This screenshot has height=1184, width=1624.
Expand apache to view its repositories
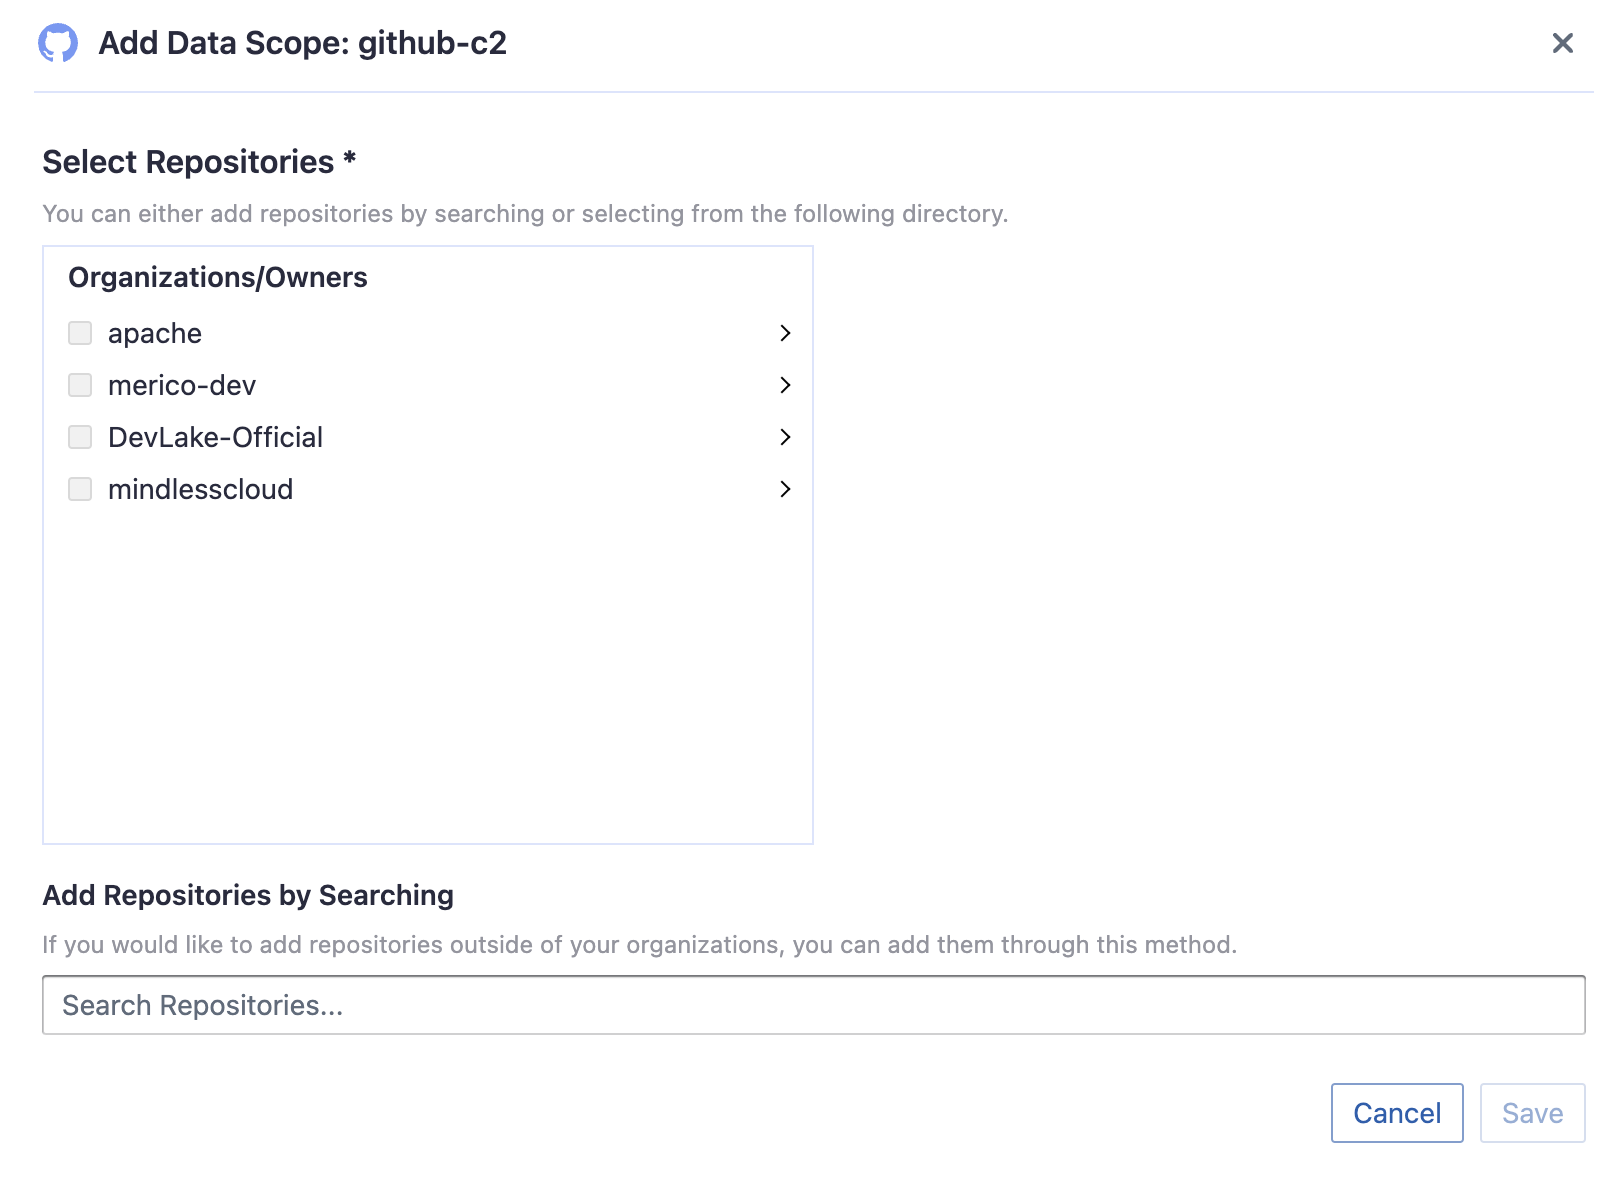(786, 333)
